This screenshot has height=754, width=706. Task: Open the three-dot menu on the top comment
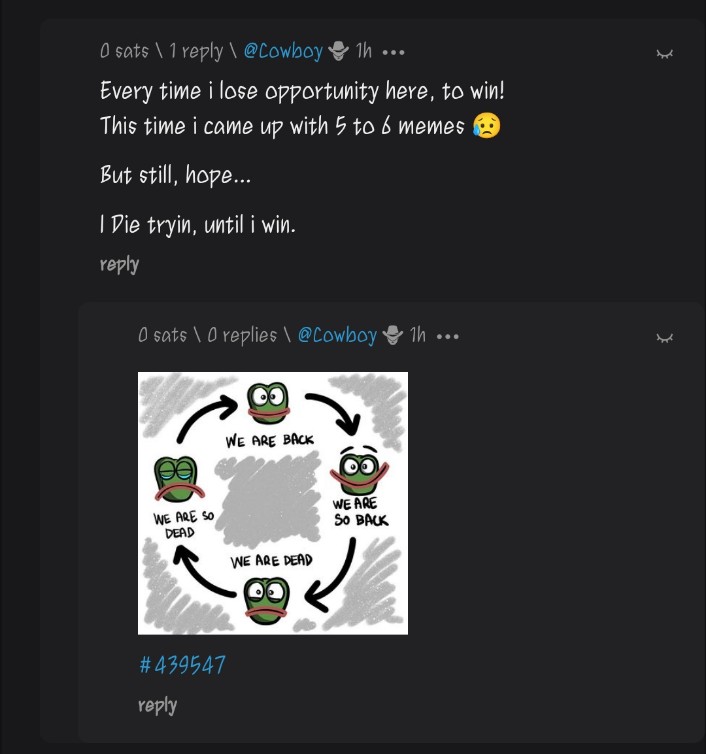(x=393, y=52)
